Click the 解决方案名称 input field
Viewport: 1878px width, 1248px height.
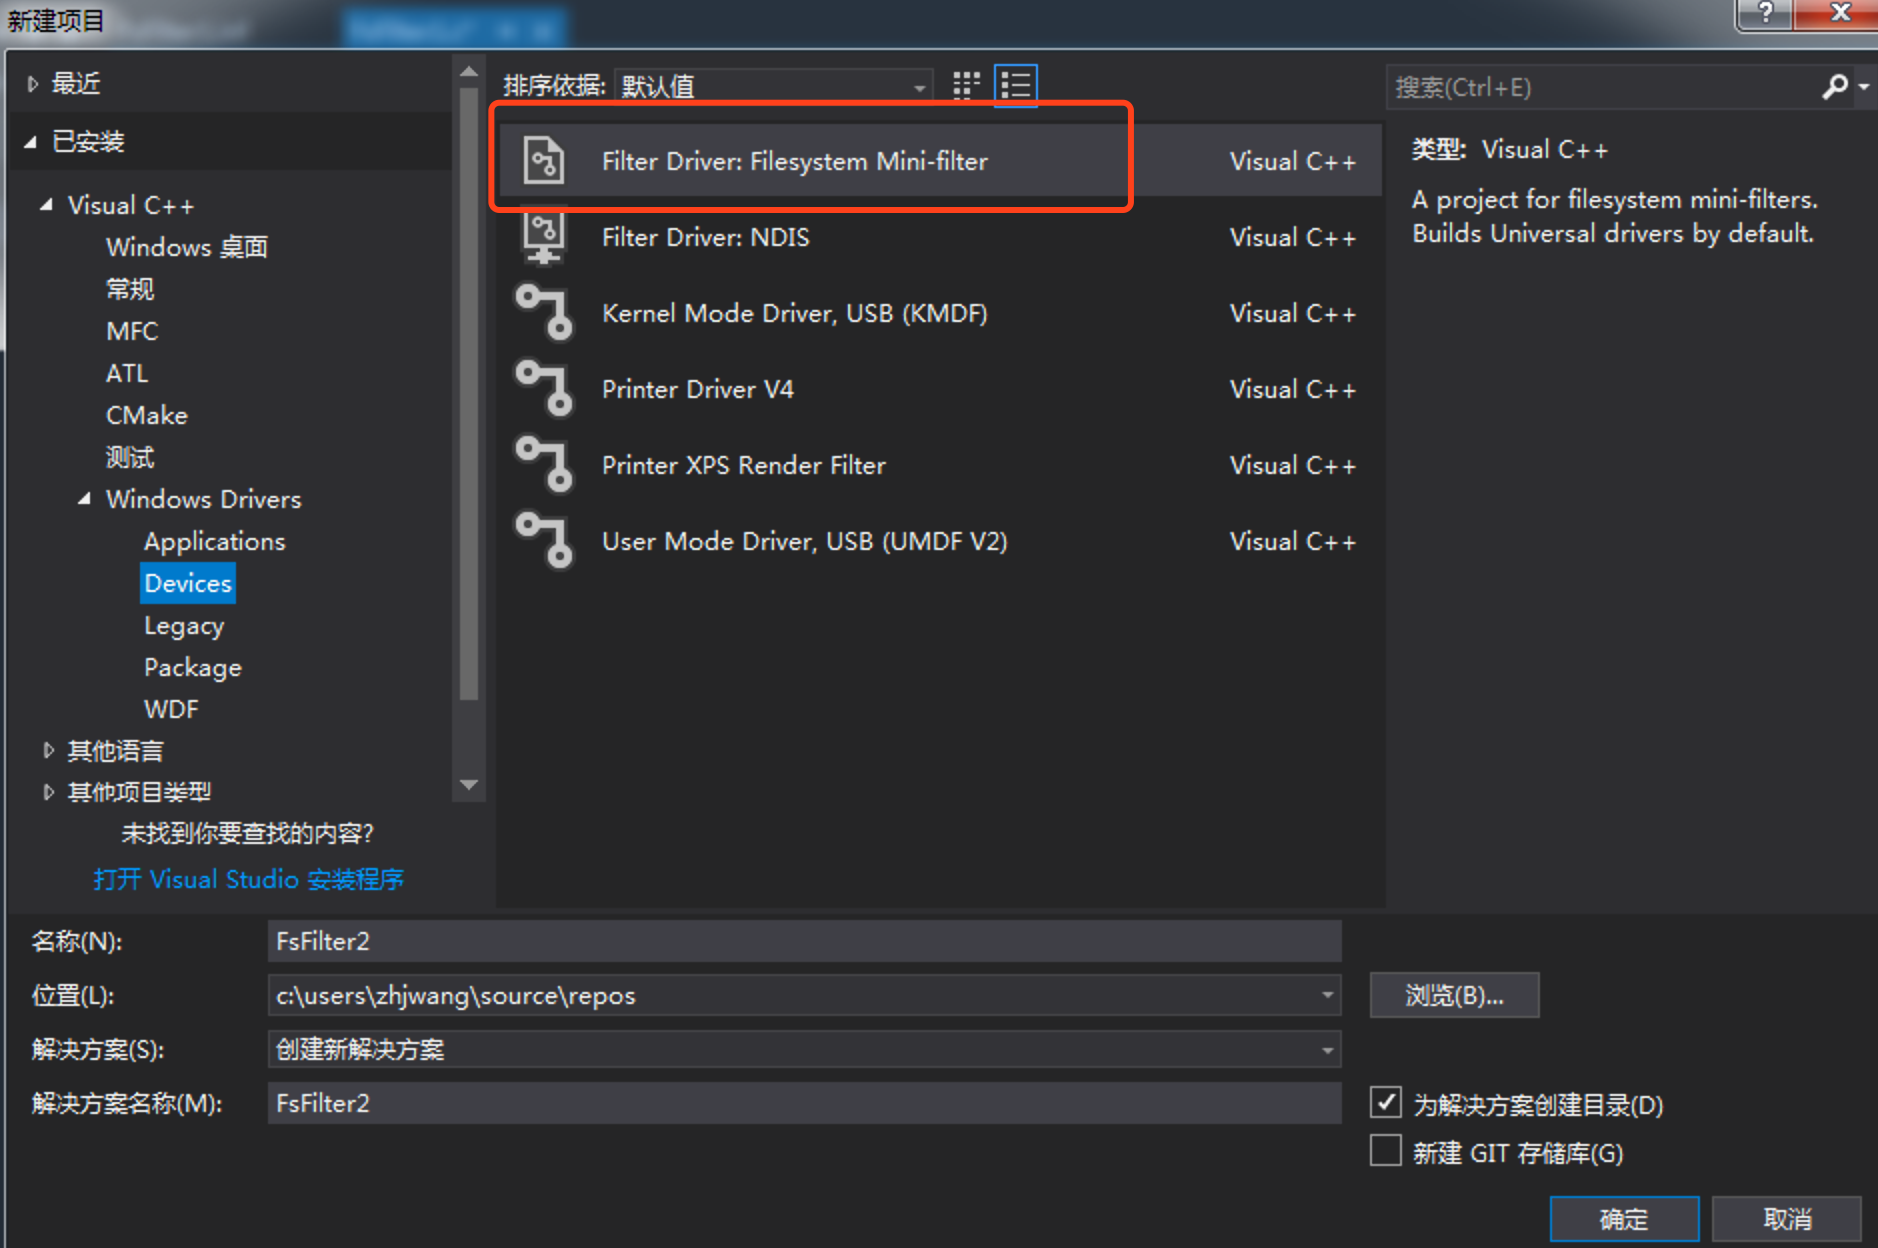804,1103
